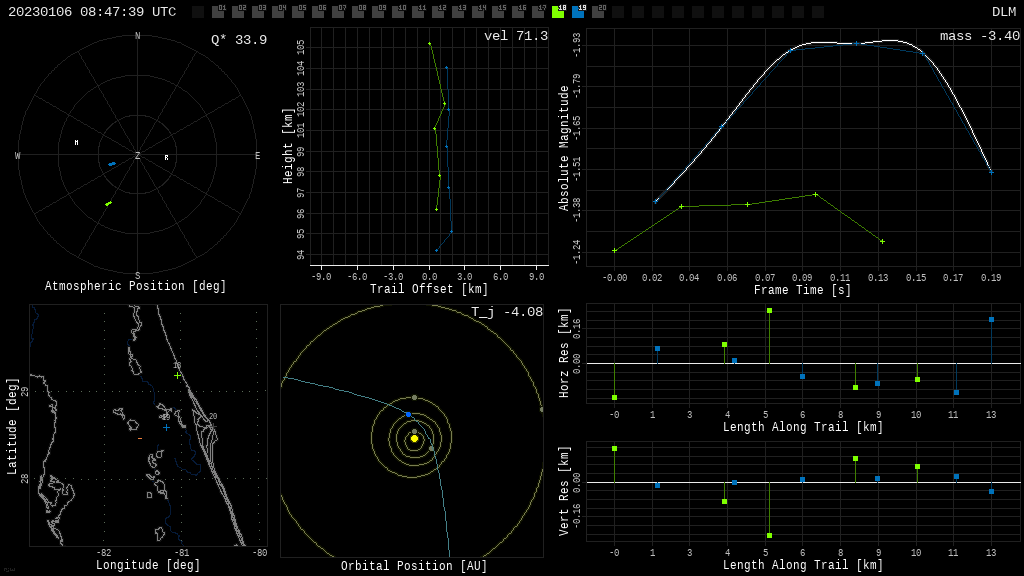Viewport: 1024px width, 576px height.
Task: Select station indicator square 11
Action: 418,12
